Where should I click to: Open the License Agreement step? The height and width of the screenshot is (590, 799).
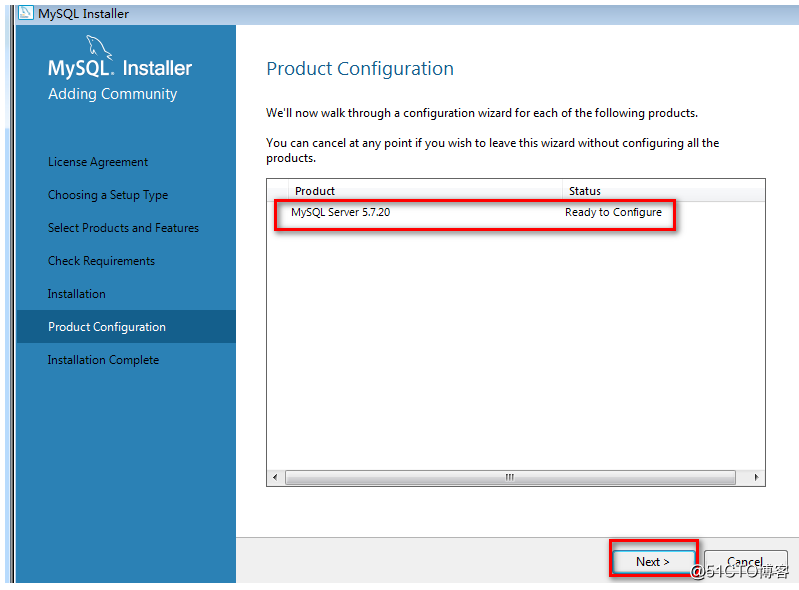(98, 162)
